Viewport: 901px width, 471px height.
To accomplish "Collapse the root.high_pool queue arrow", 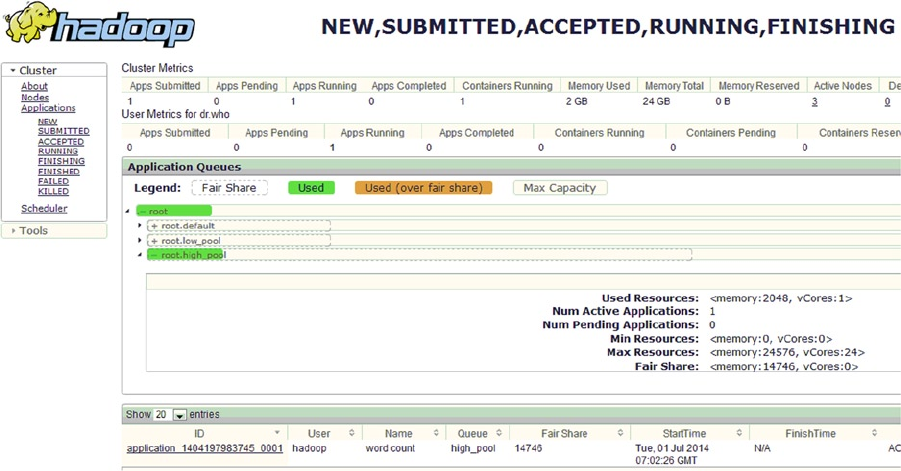I will [x=140, y=254].
